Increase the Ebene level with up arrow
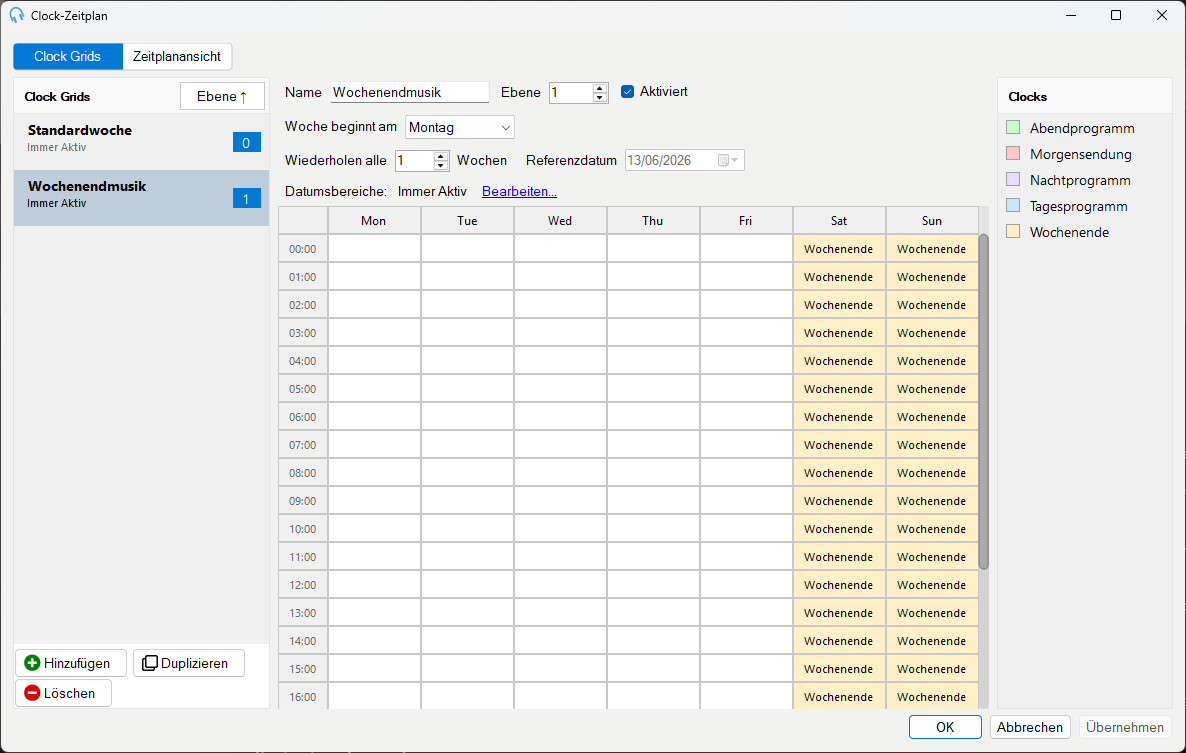 (x=600, y=88)
